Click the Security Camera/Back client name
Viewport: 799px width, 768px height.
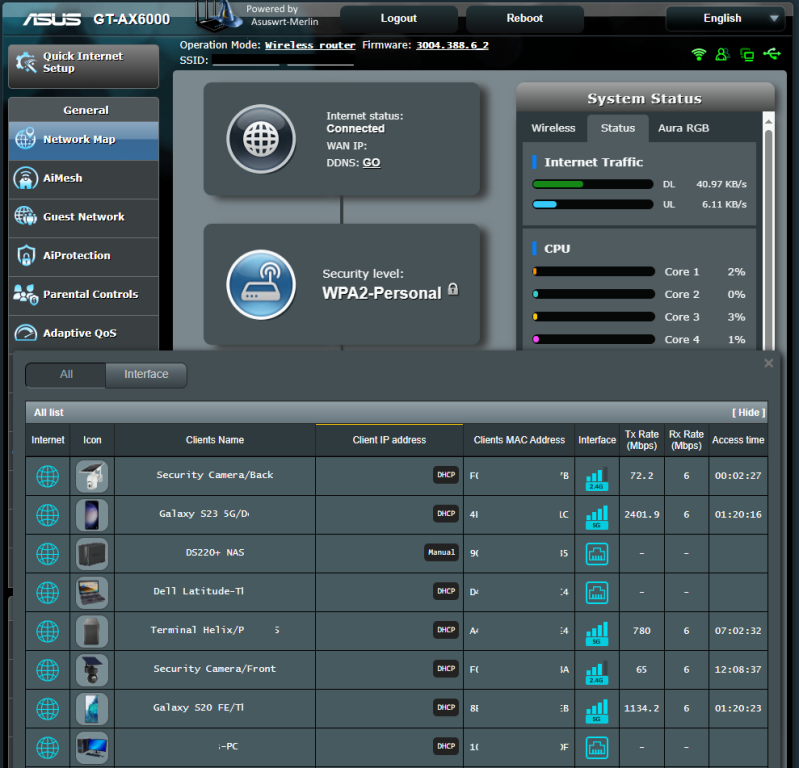215,475
